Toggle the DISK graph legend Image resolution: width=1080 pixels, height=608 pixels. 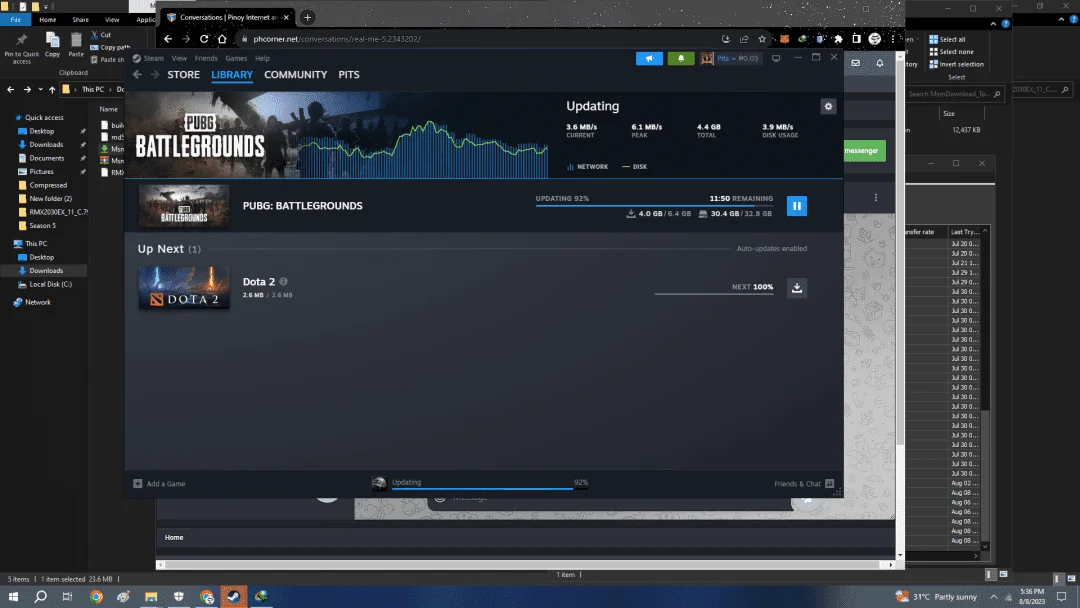[x=634, y=167]
